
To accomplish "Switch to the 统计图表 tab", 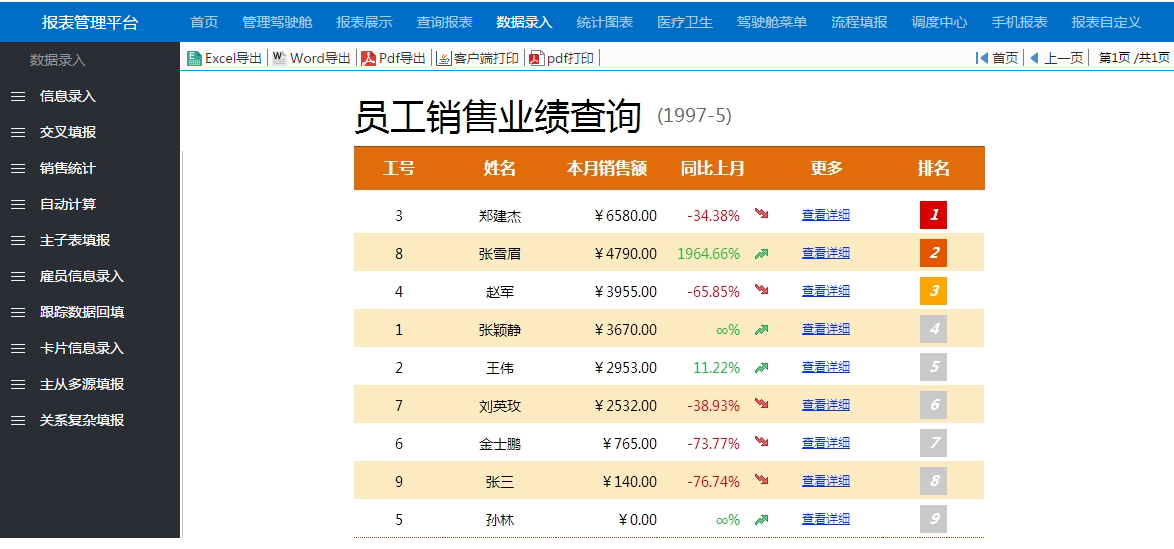I will tap(605, 22).
